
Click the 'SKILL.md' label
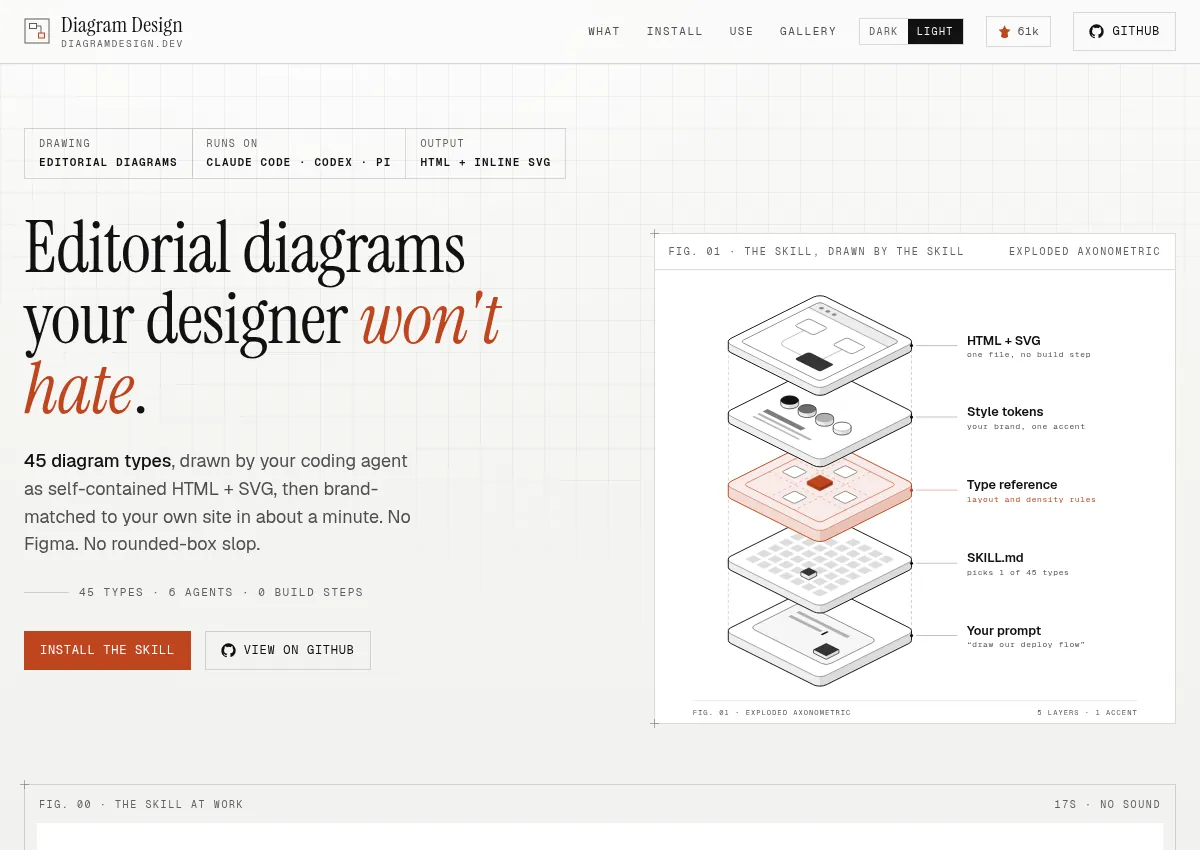click(995, 558)
